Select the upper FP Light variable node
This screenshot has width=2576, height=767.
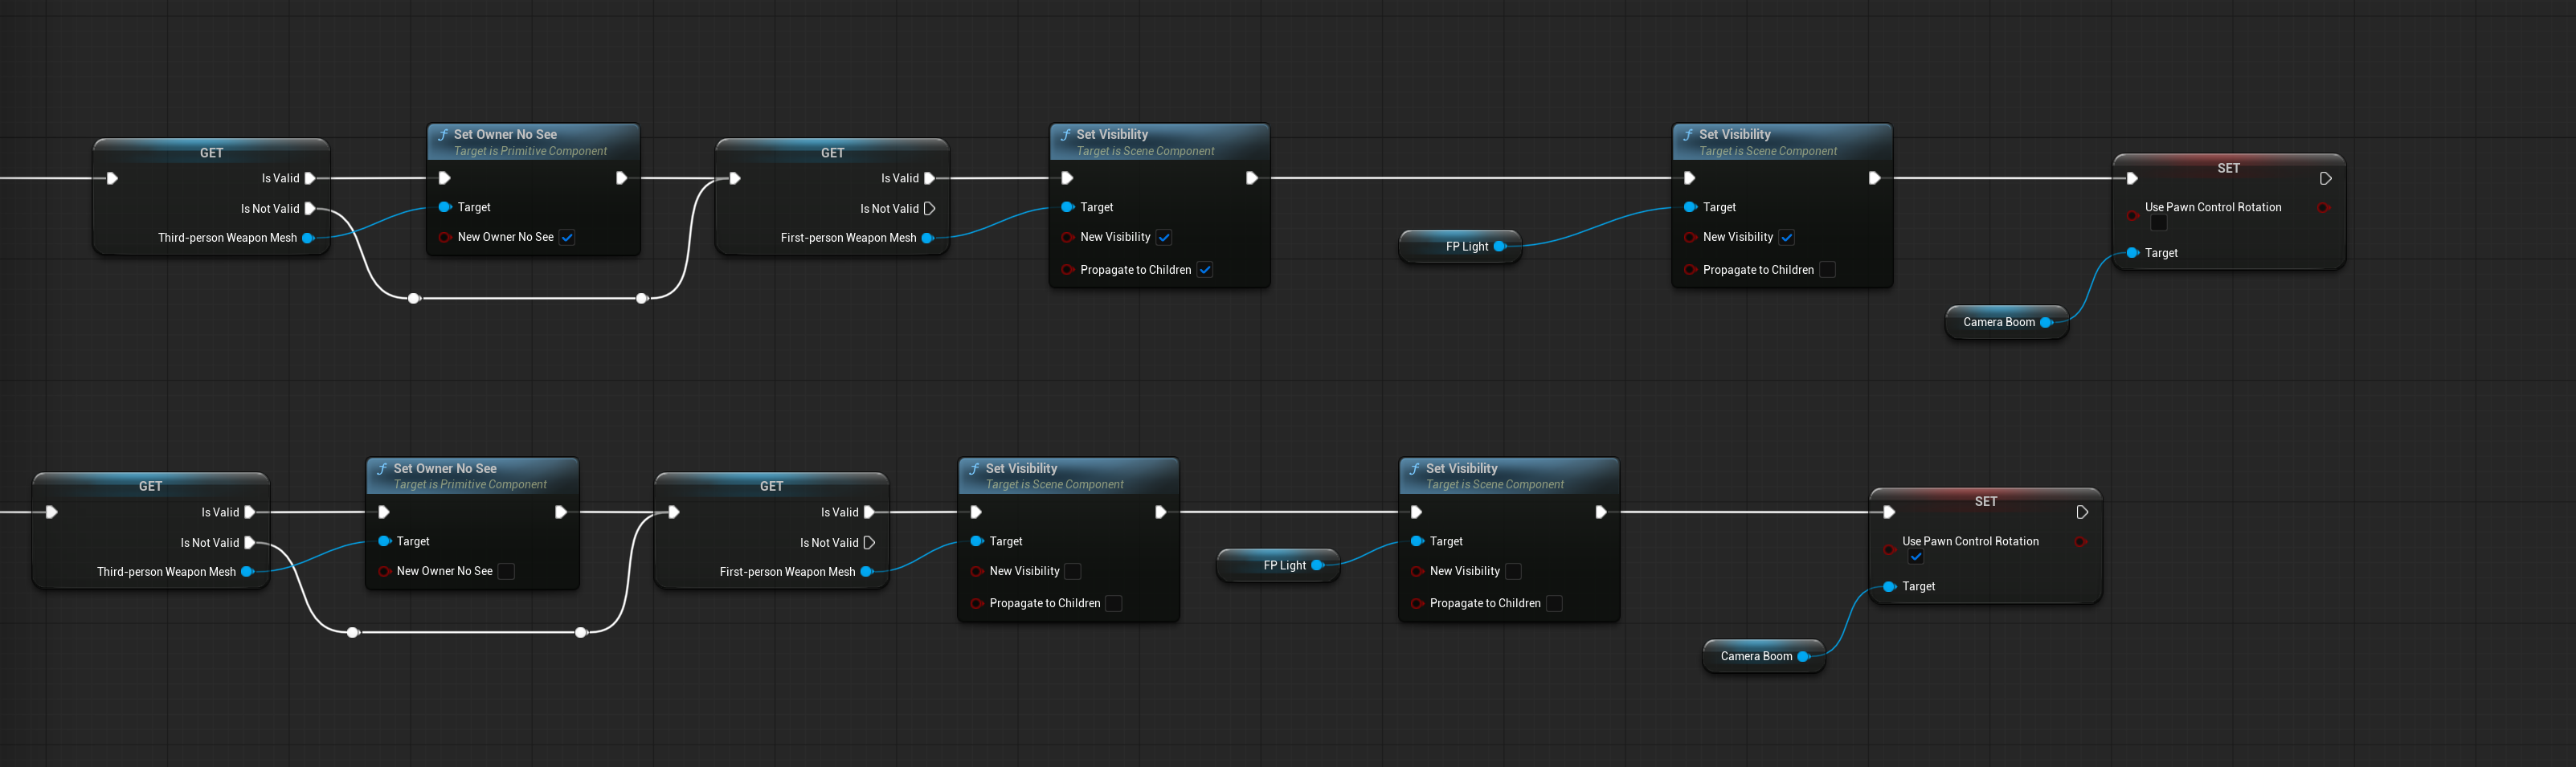(1460, 246)
